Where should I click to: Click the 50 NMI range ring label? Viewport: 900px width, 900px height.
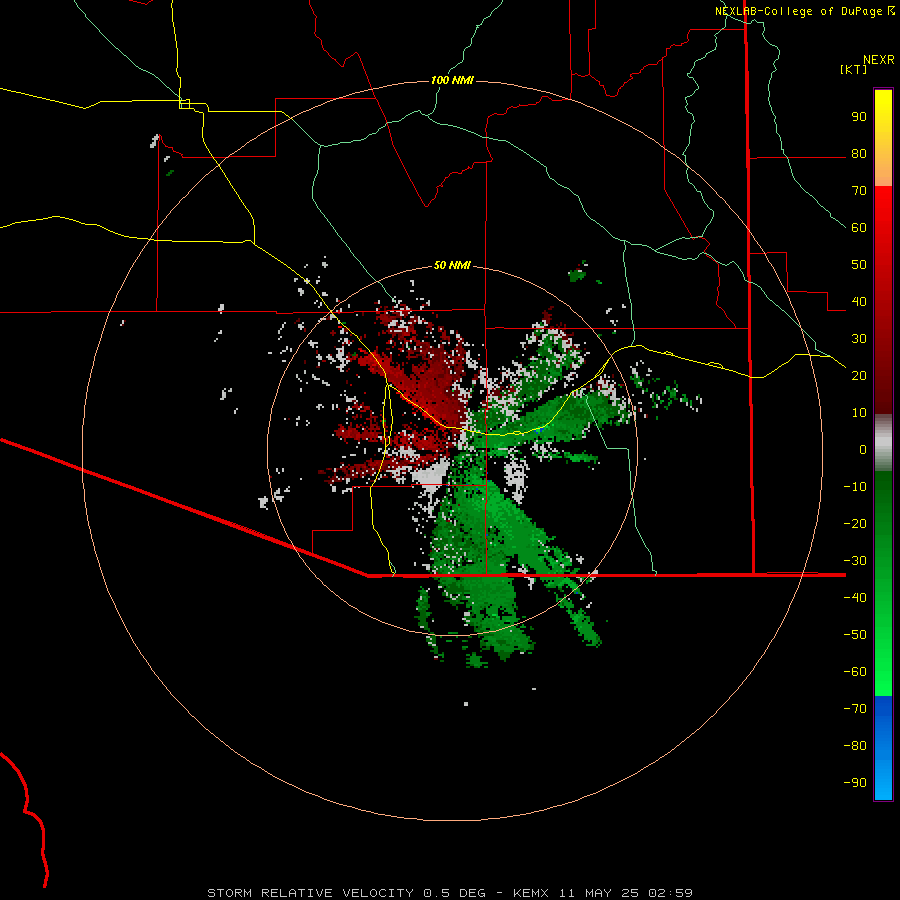point(452,265)
